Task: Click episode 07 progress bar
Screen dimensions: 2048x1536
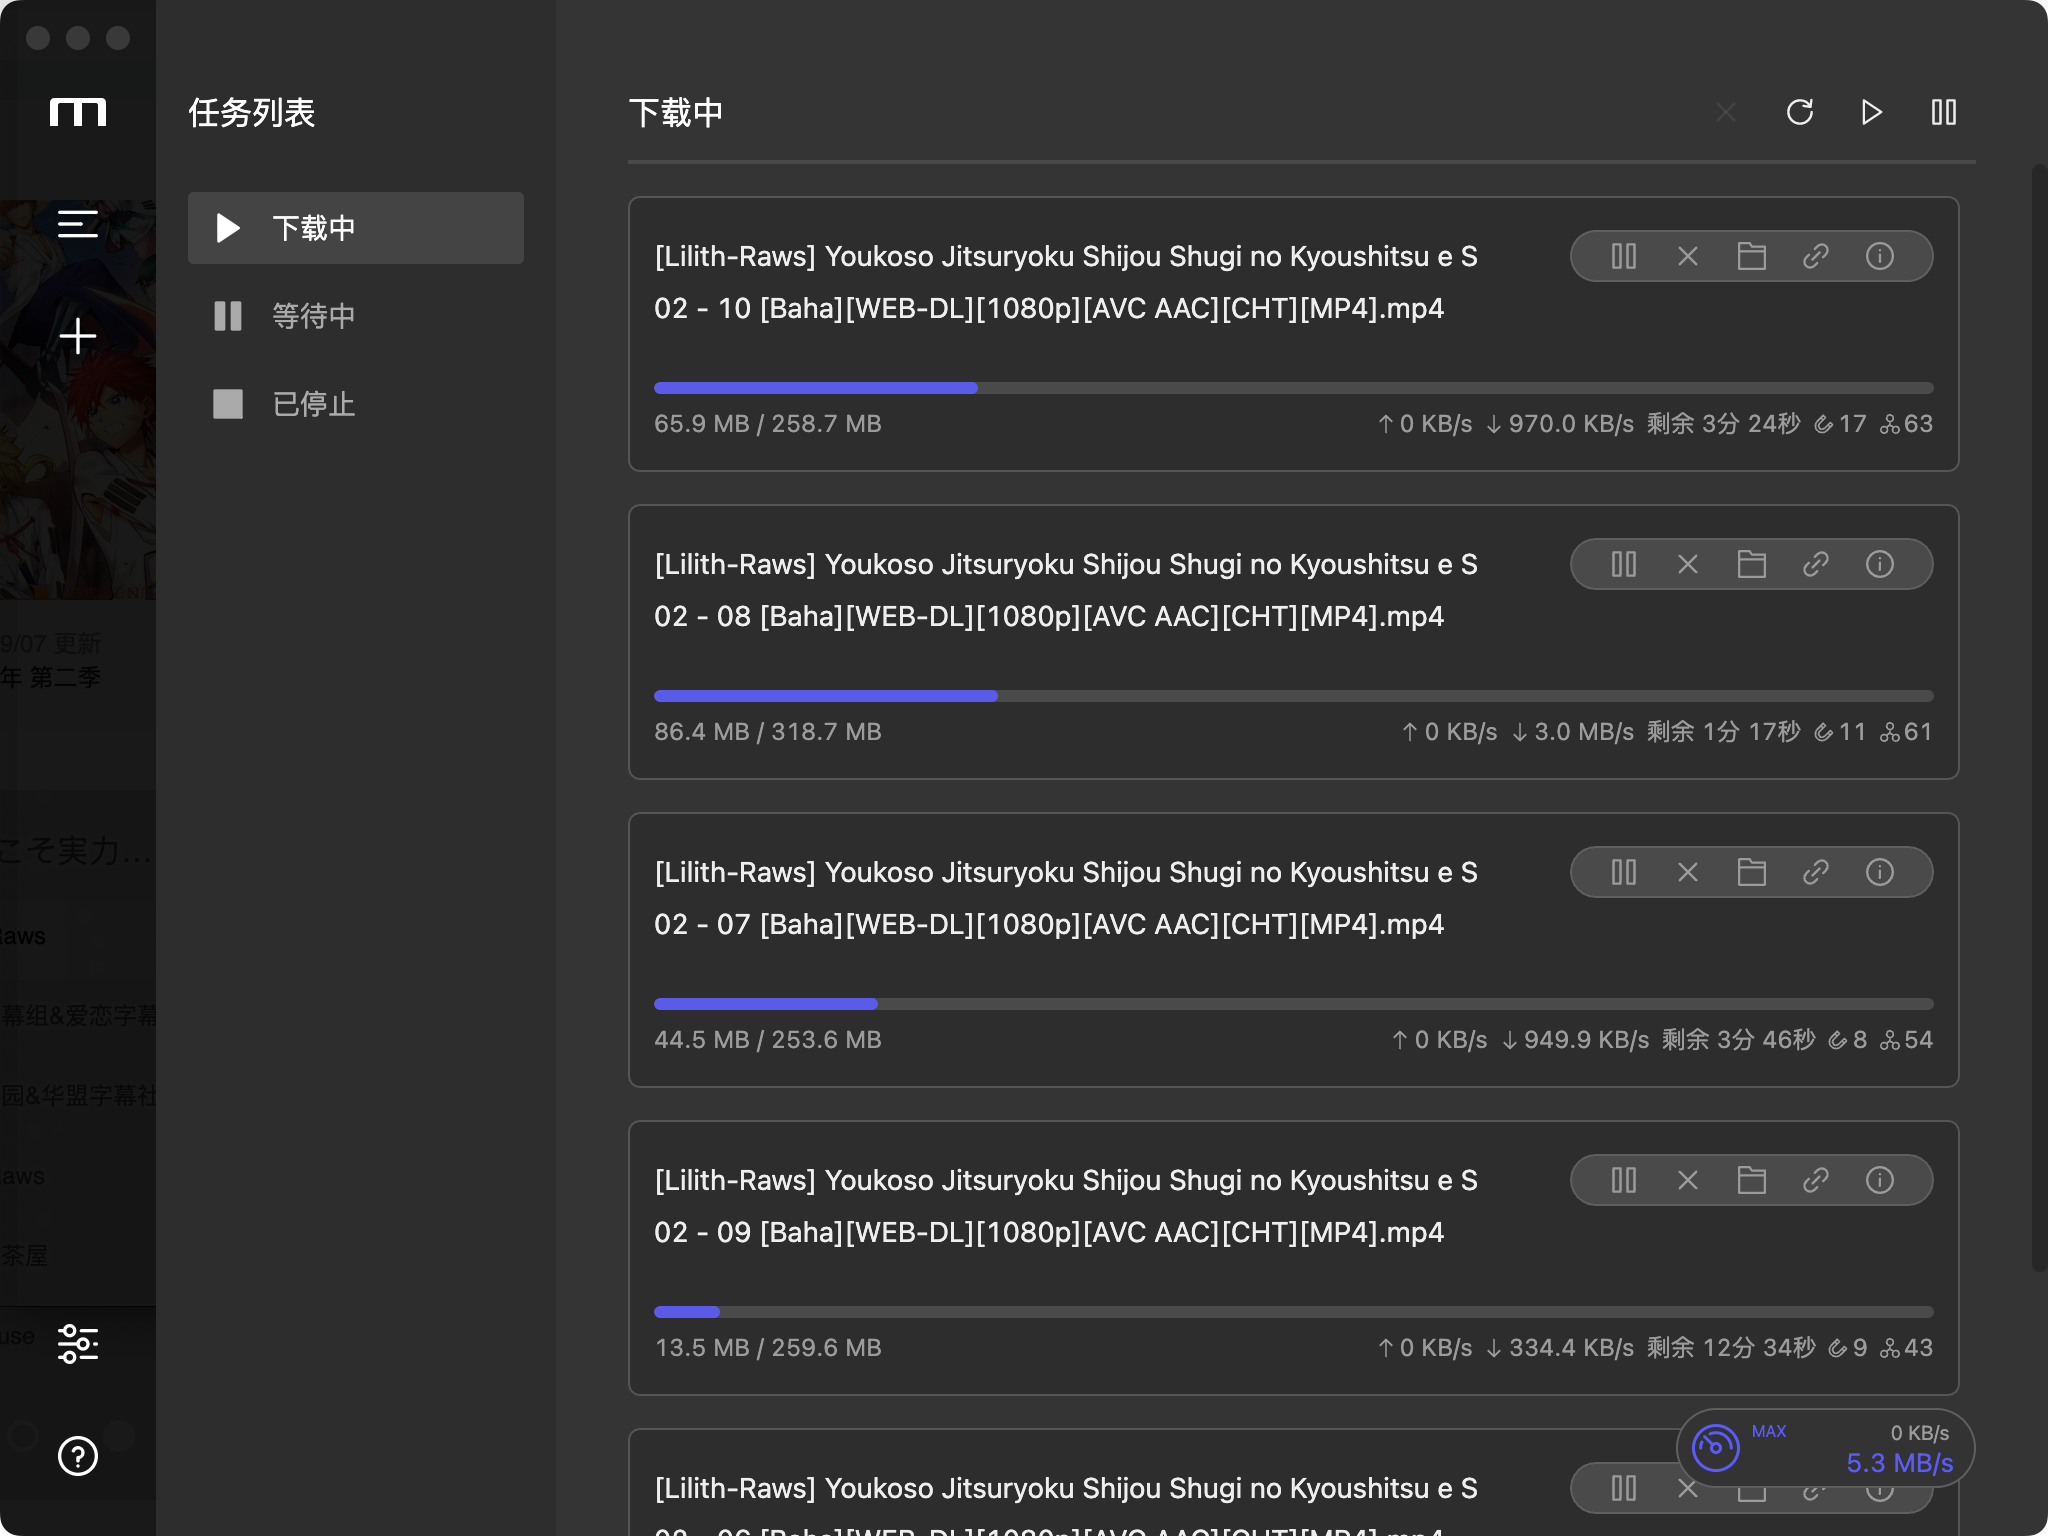Action: (1293, 1004)
